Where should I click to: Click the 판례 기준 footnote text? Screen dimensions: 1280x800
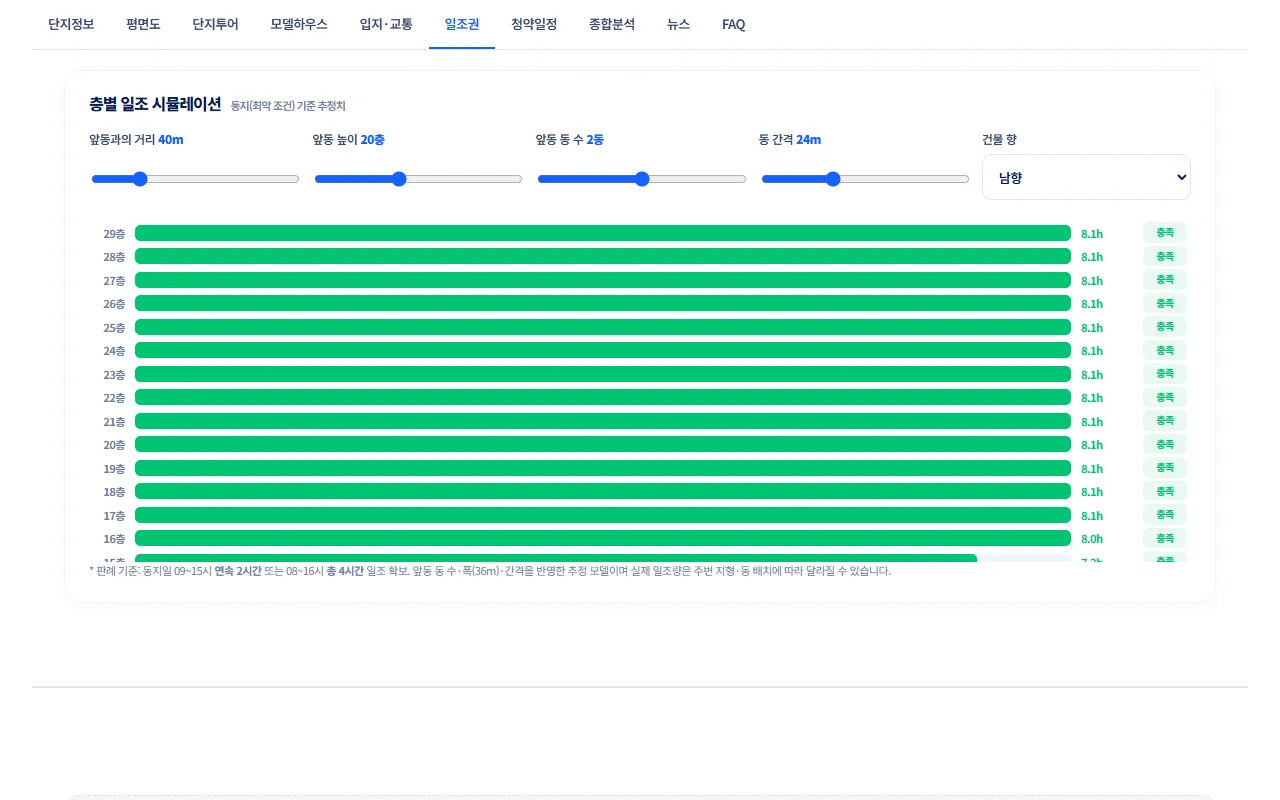click(x=490, y=571)
